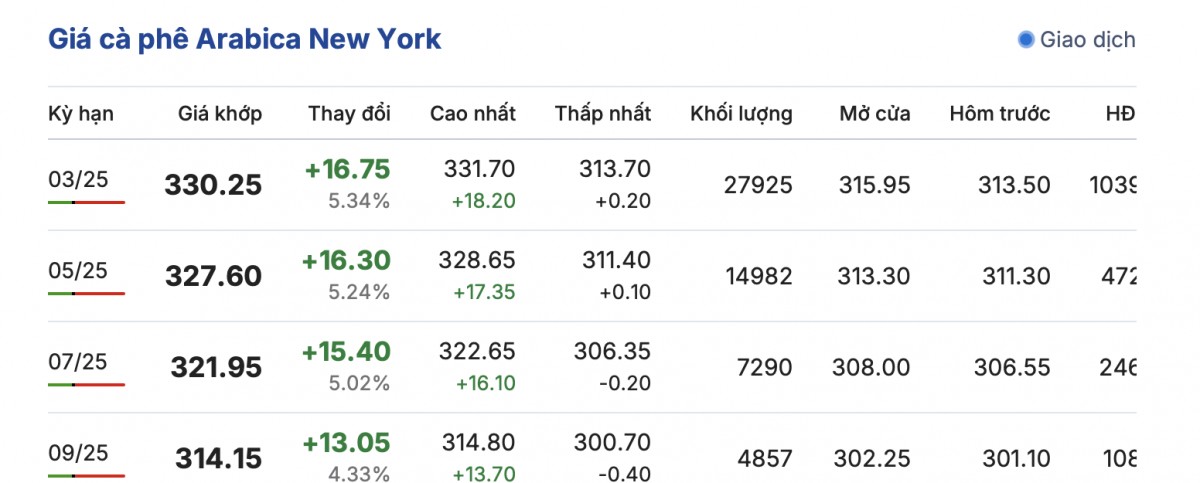Image resolution: width=1200 pixels, height=483 pixels.
Task: Click the Hôm trước column header
Action: click(1000, 113)
